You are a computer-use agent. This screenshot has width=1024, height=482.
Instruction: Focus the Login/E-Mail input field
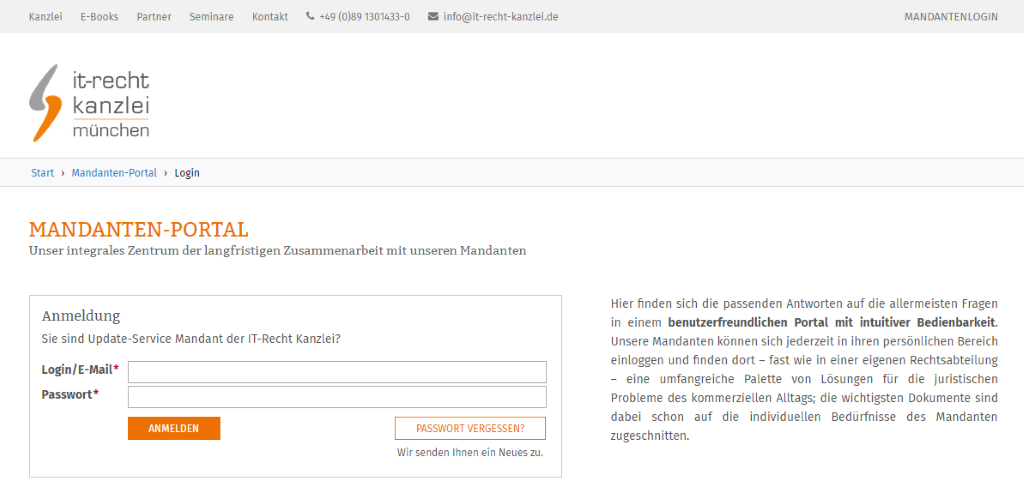(337, 372)
